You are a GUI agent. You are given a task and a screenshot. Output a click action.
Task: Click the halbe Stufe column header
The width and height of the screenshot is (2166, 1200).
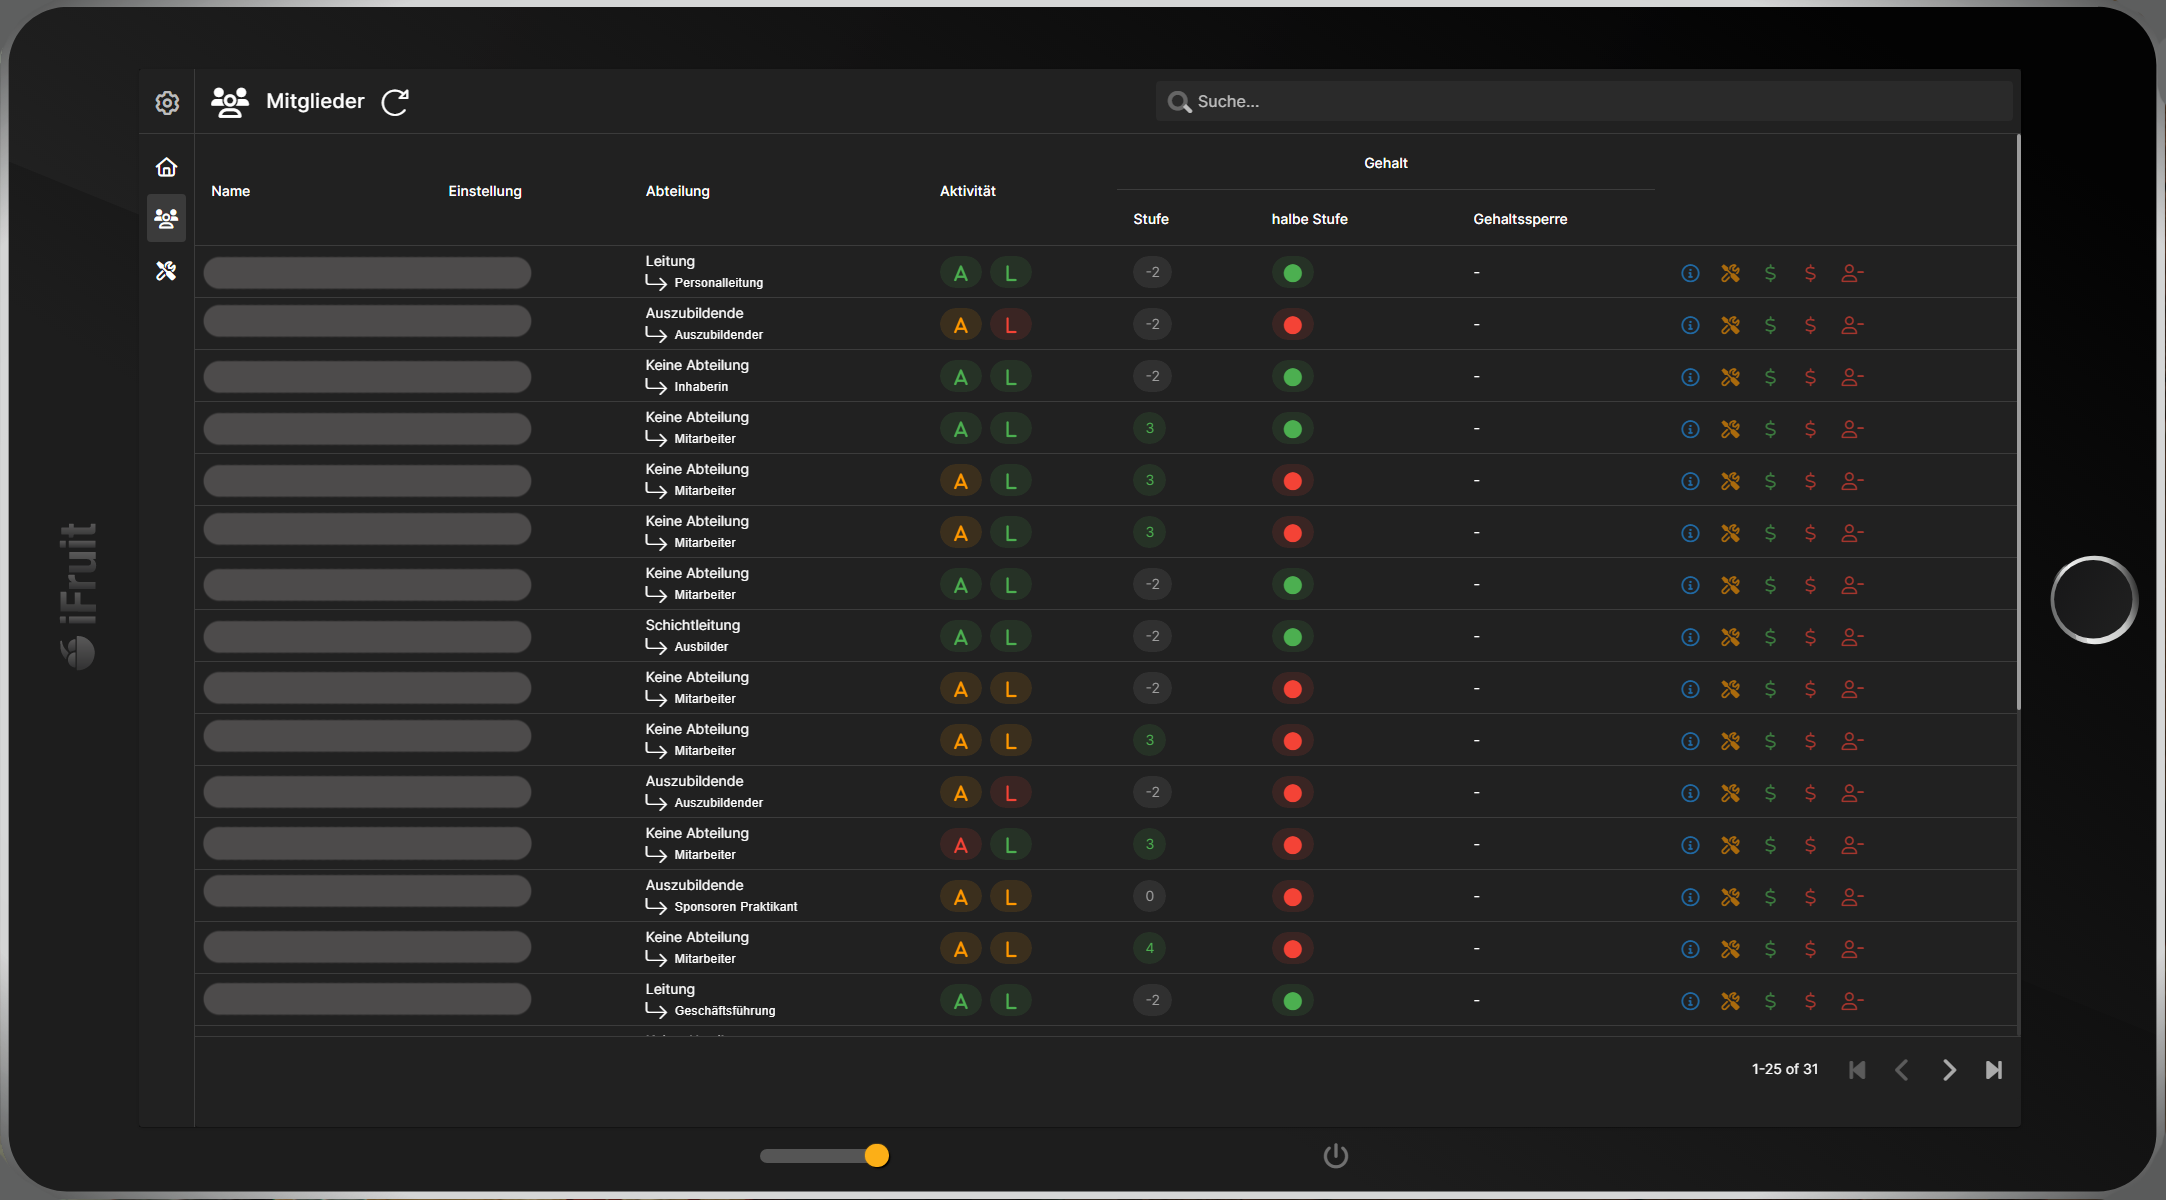pyautogui.click(x=1310, y=219)
